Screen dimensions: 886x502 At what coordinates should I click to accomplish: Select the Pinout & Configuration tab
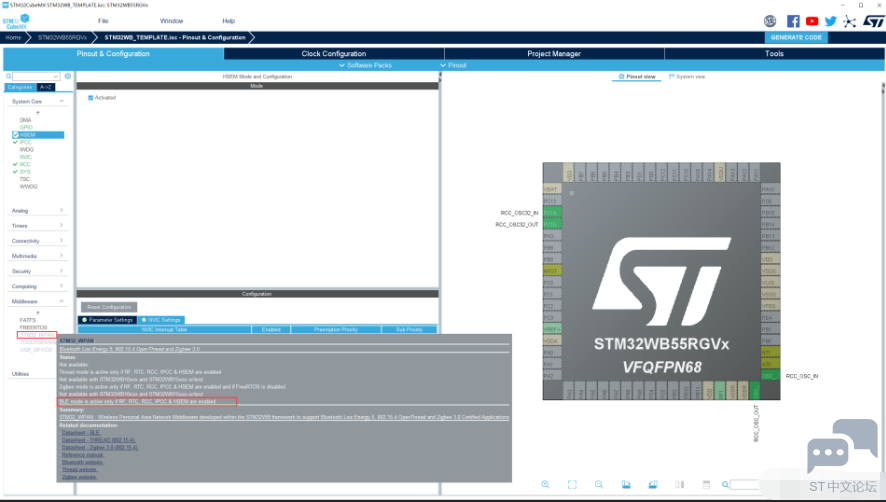[x=113, y=54]
